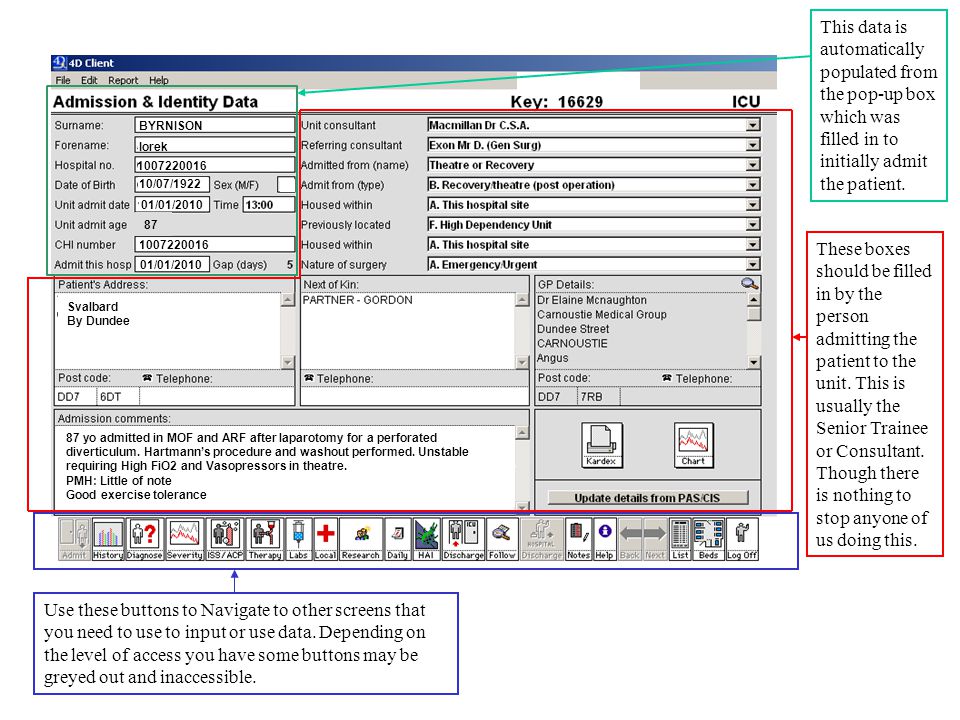The height and width of the screenshot is (720, 960).
Task: Expand Housed within dropdown below Previously located
Action: click(x=753, y=244)
